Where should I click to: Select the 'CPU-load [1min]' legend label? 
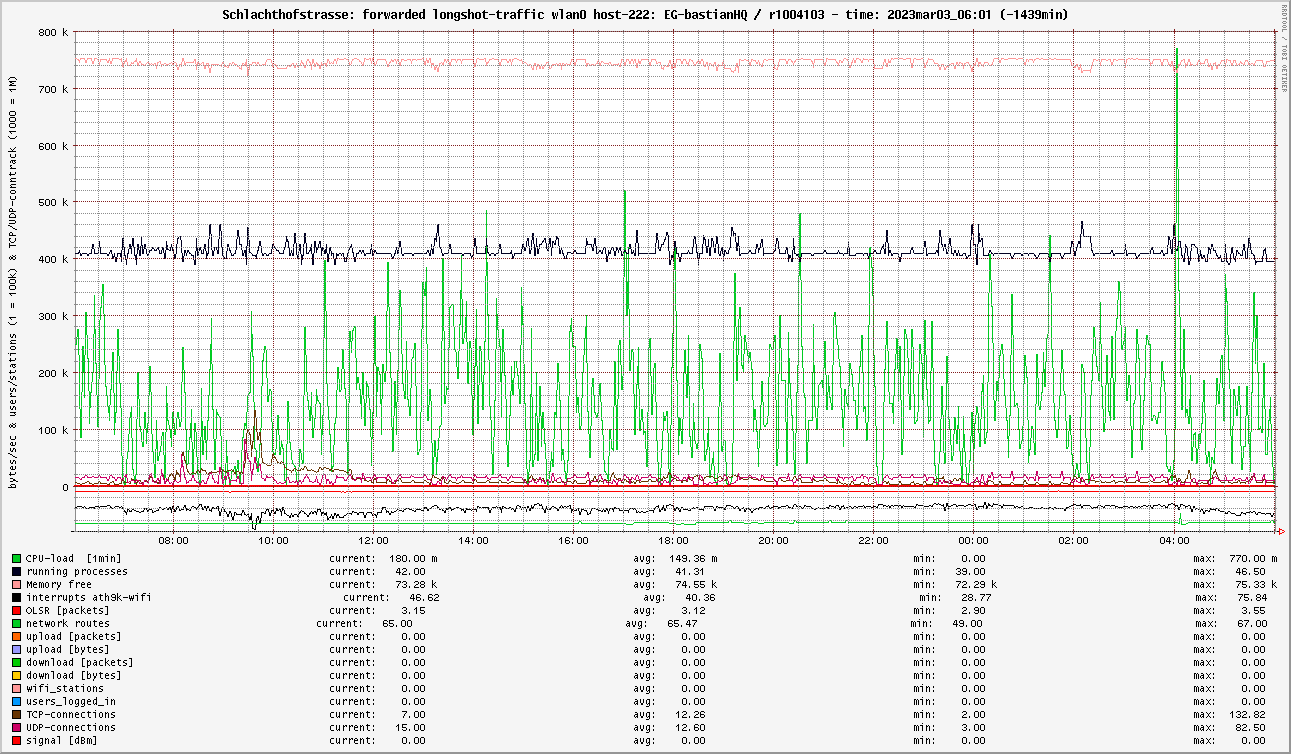(x=74, y=558)
